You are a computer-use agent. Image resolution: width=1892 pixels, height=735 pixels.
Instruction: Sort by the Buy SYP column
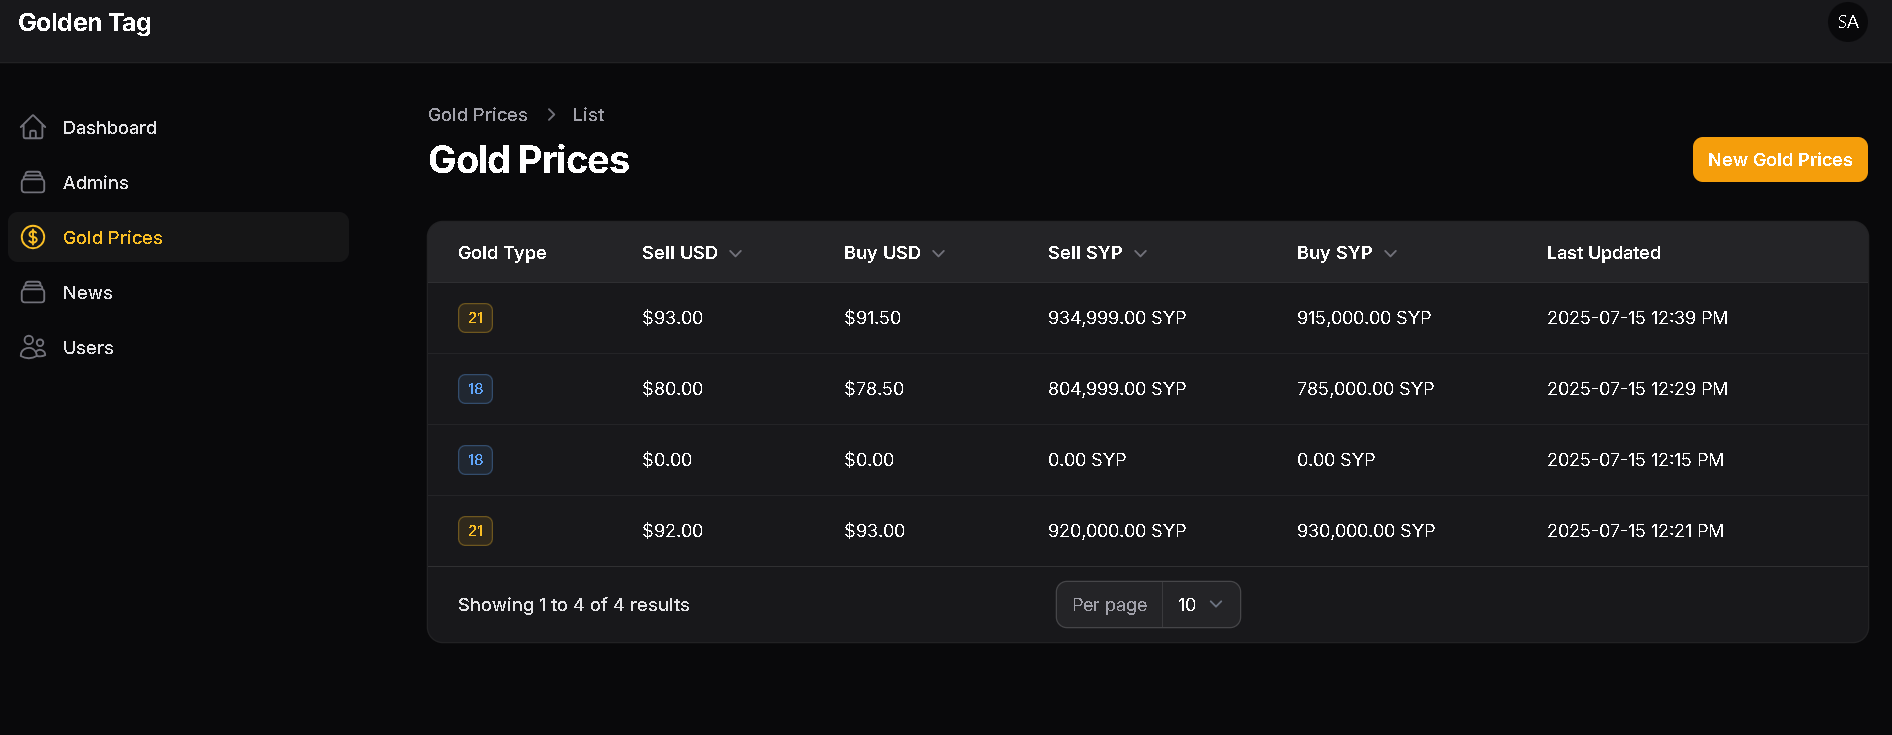pos(1346,253)
